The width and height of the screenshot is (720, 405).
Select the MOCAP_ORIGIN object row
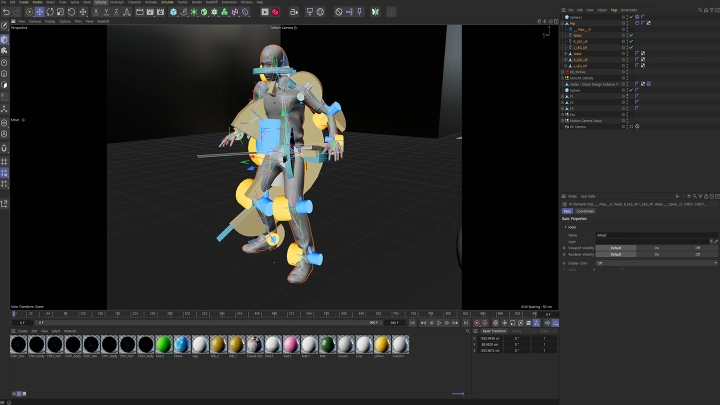point(581,78)
